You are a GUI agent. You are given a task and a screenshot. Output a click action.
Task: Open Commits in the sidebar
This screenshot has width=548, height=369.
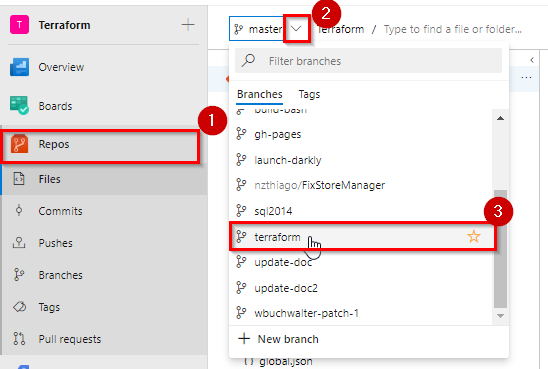pyautogui.click(x=104, y=211)
